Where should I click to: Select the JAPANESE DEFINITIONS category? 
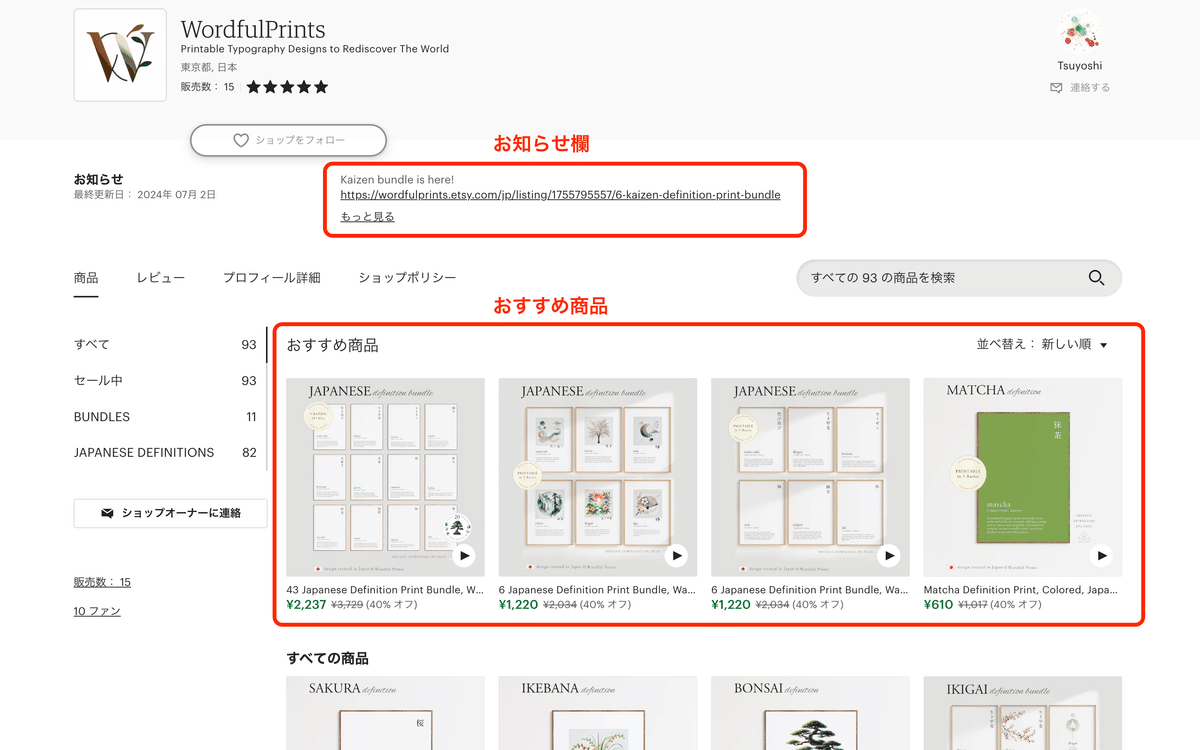143,452
